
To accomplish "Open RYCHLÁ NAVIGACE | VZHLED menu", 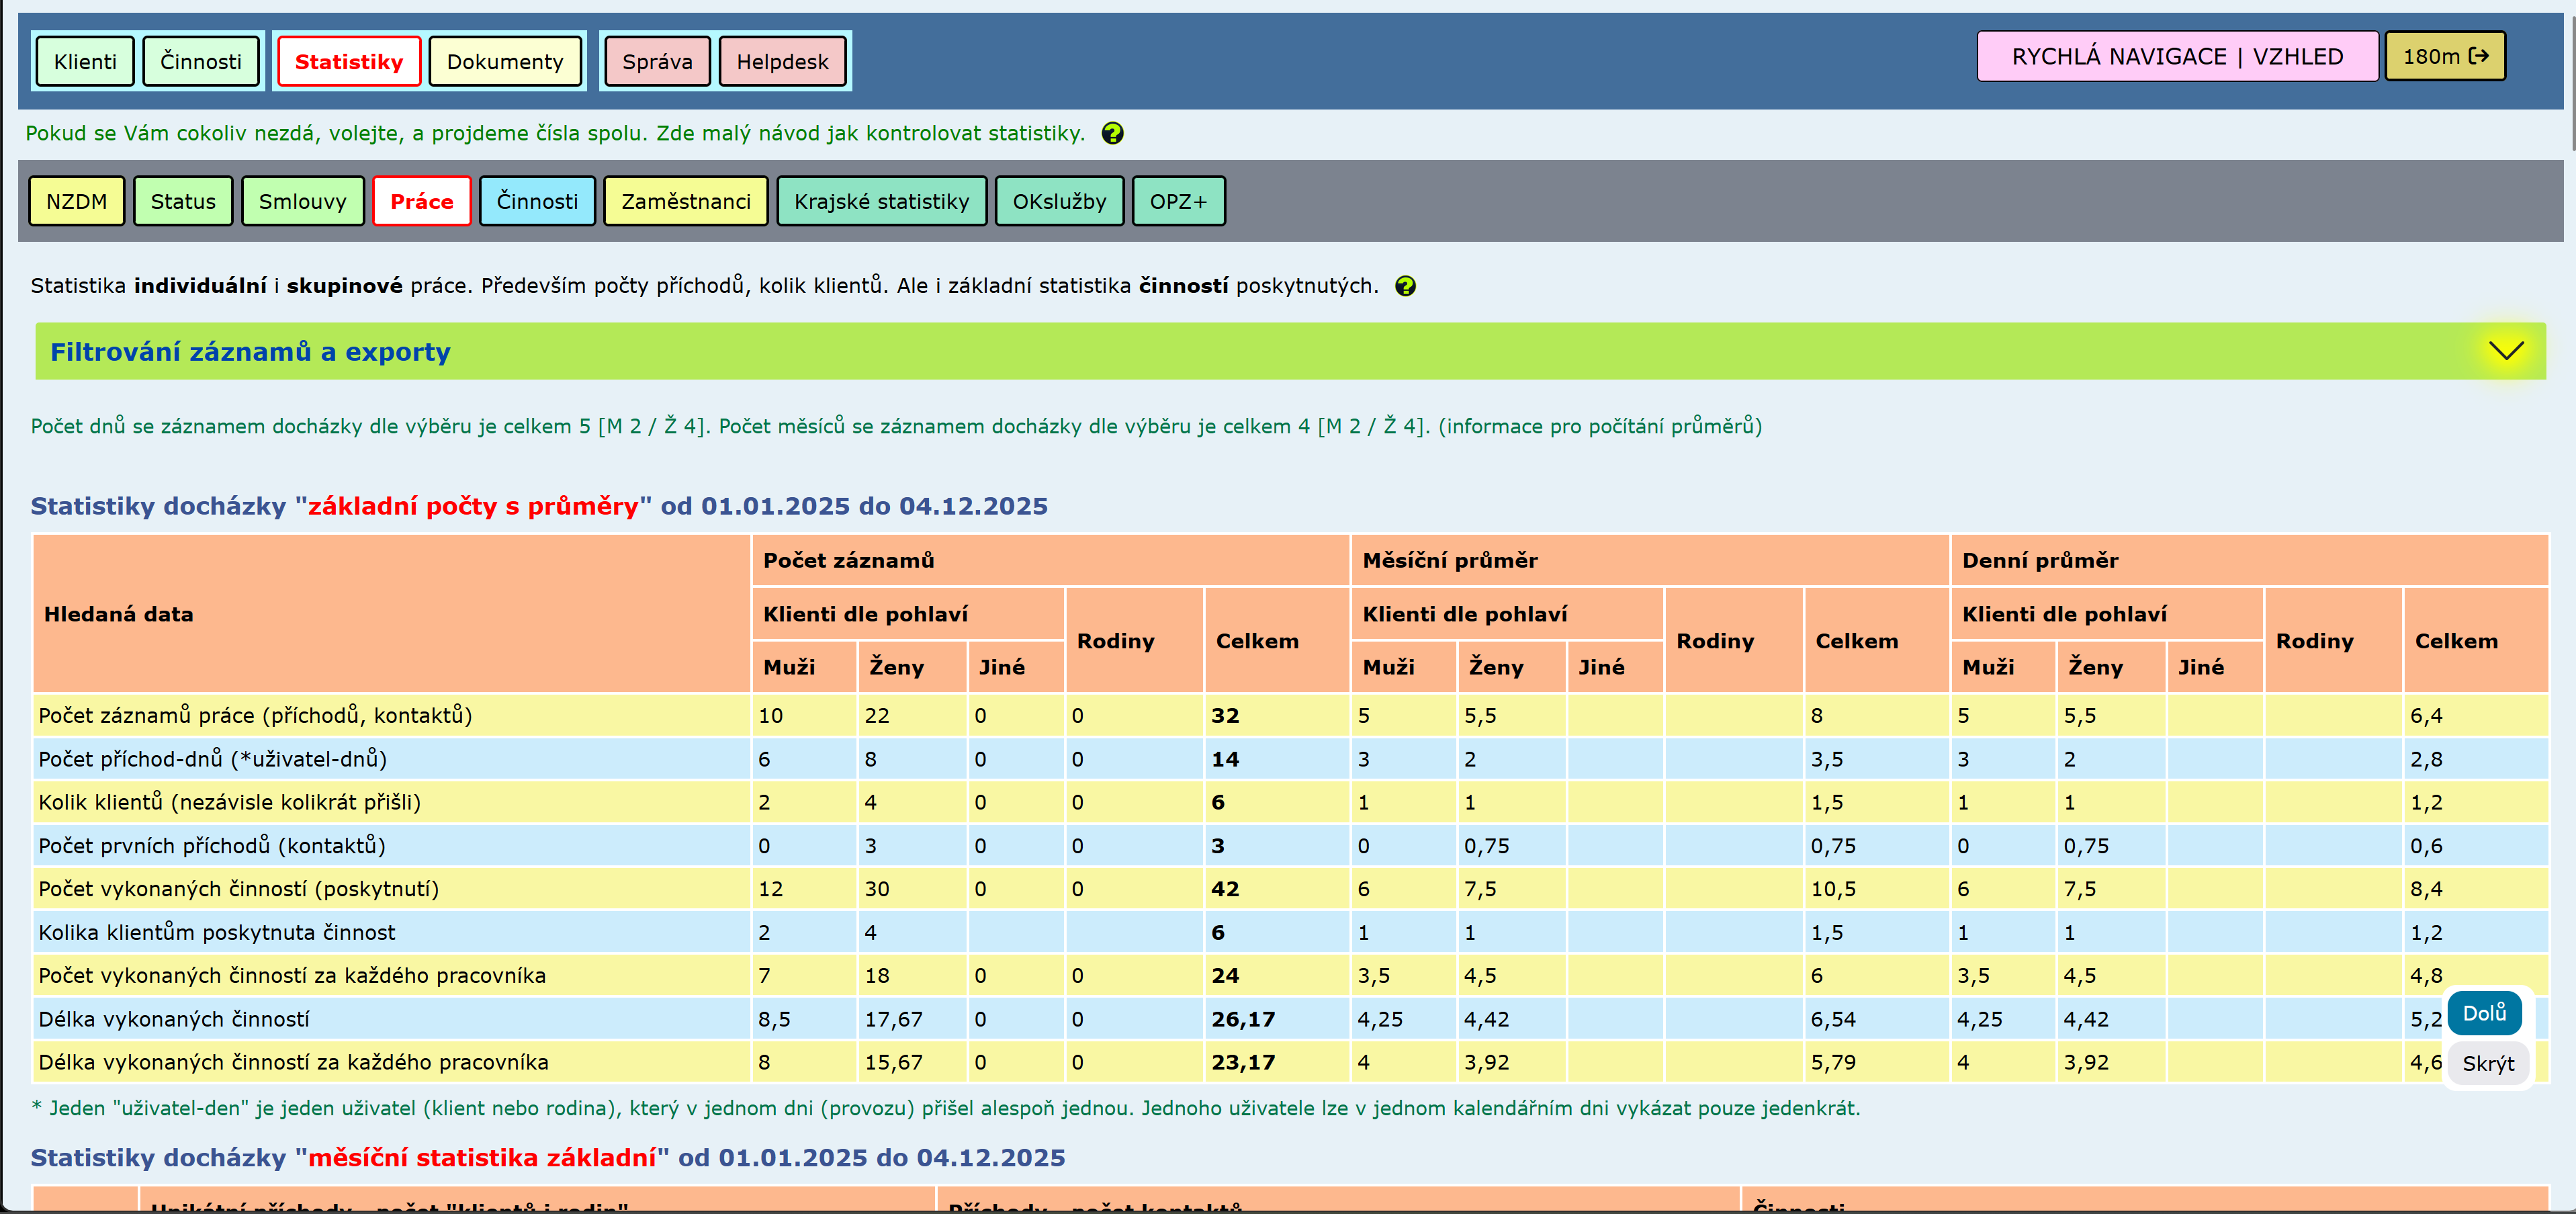I will click(x=2176, y=57).
